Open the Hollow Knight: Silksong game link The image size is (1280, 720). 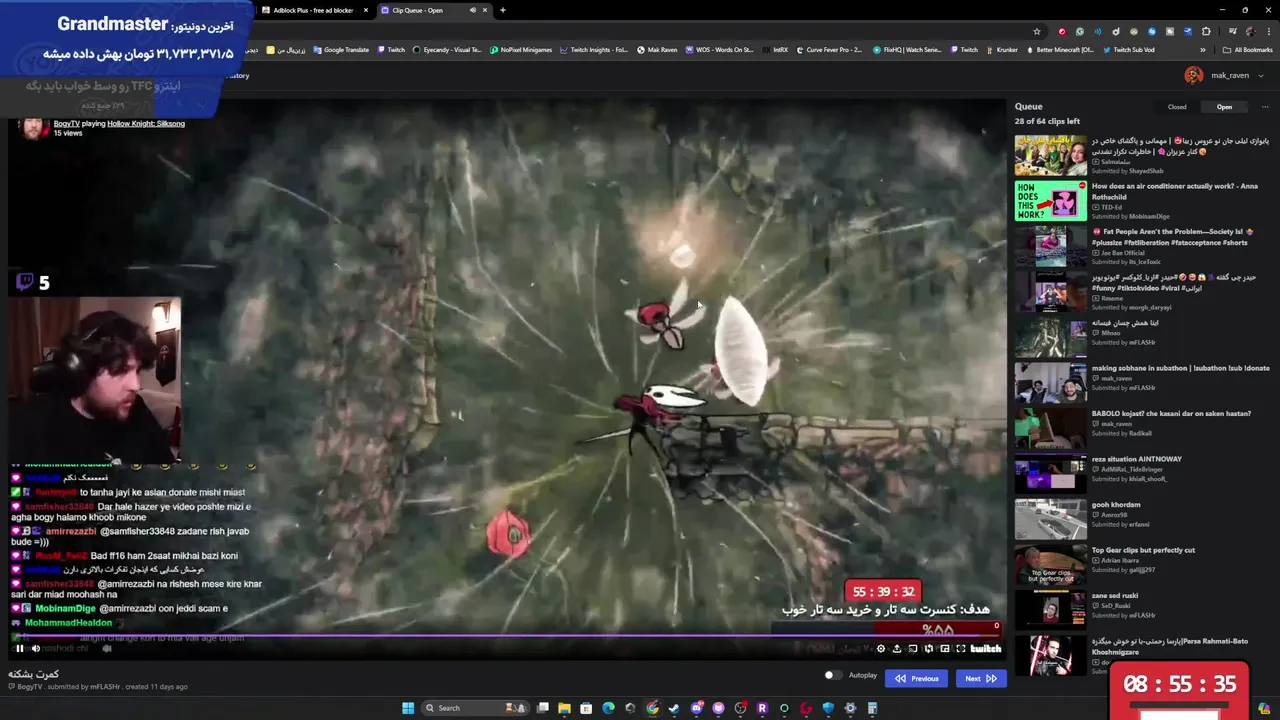click(146, 123)
